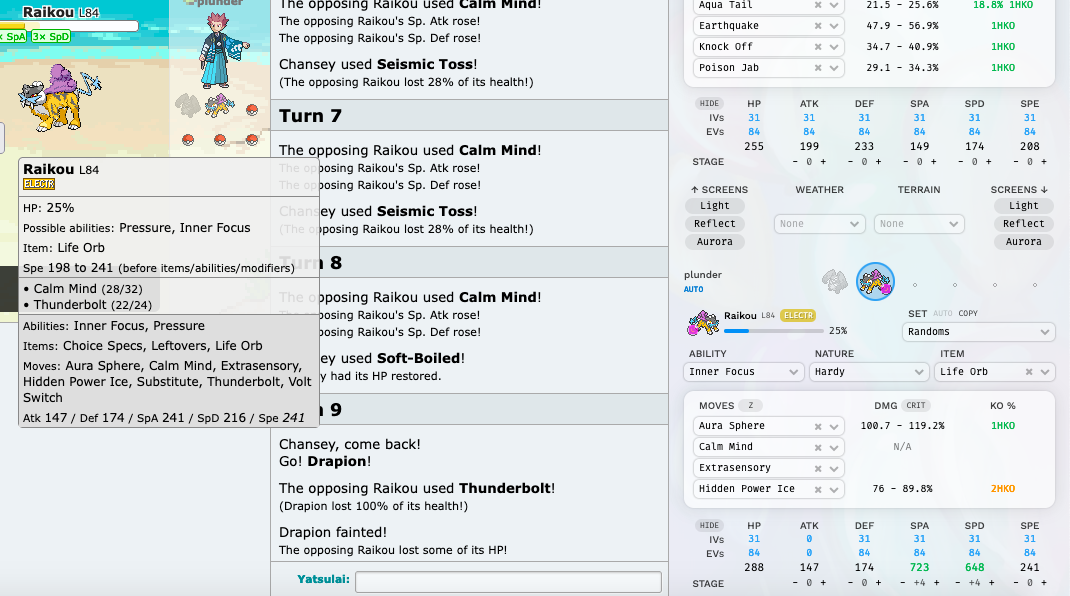Expand the Randoms set dropdown

pos(978,332)
